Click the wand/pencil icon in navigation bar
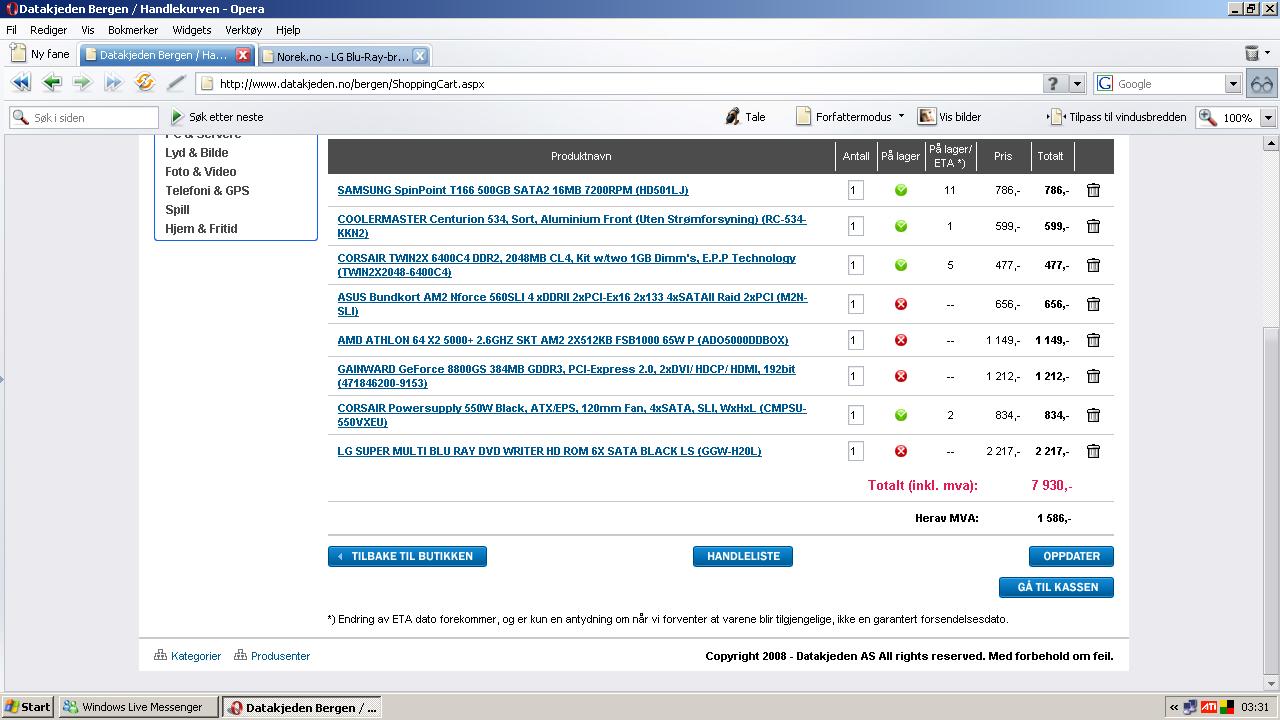The width and height of the screenshot is (1280, 720). click(176, 83)
